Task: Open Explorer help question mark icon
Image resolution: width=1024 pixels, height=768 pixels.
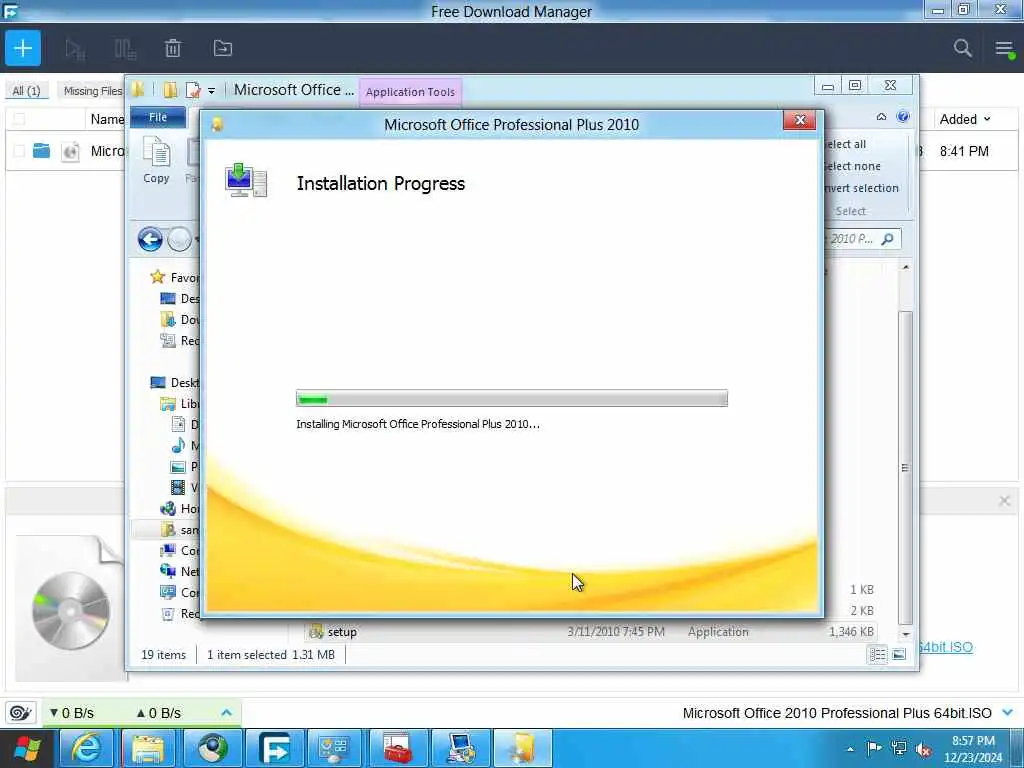Action: [903, 117]
